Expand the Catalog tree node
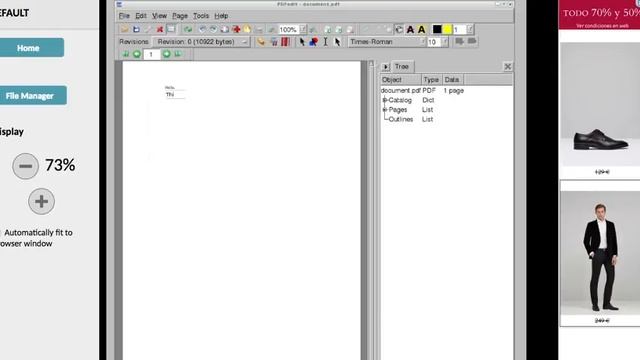The image size is (640, 360). [384, 100]
